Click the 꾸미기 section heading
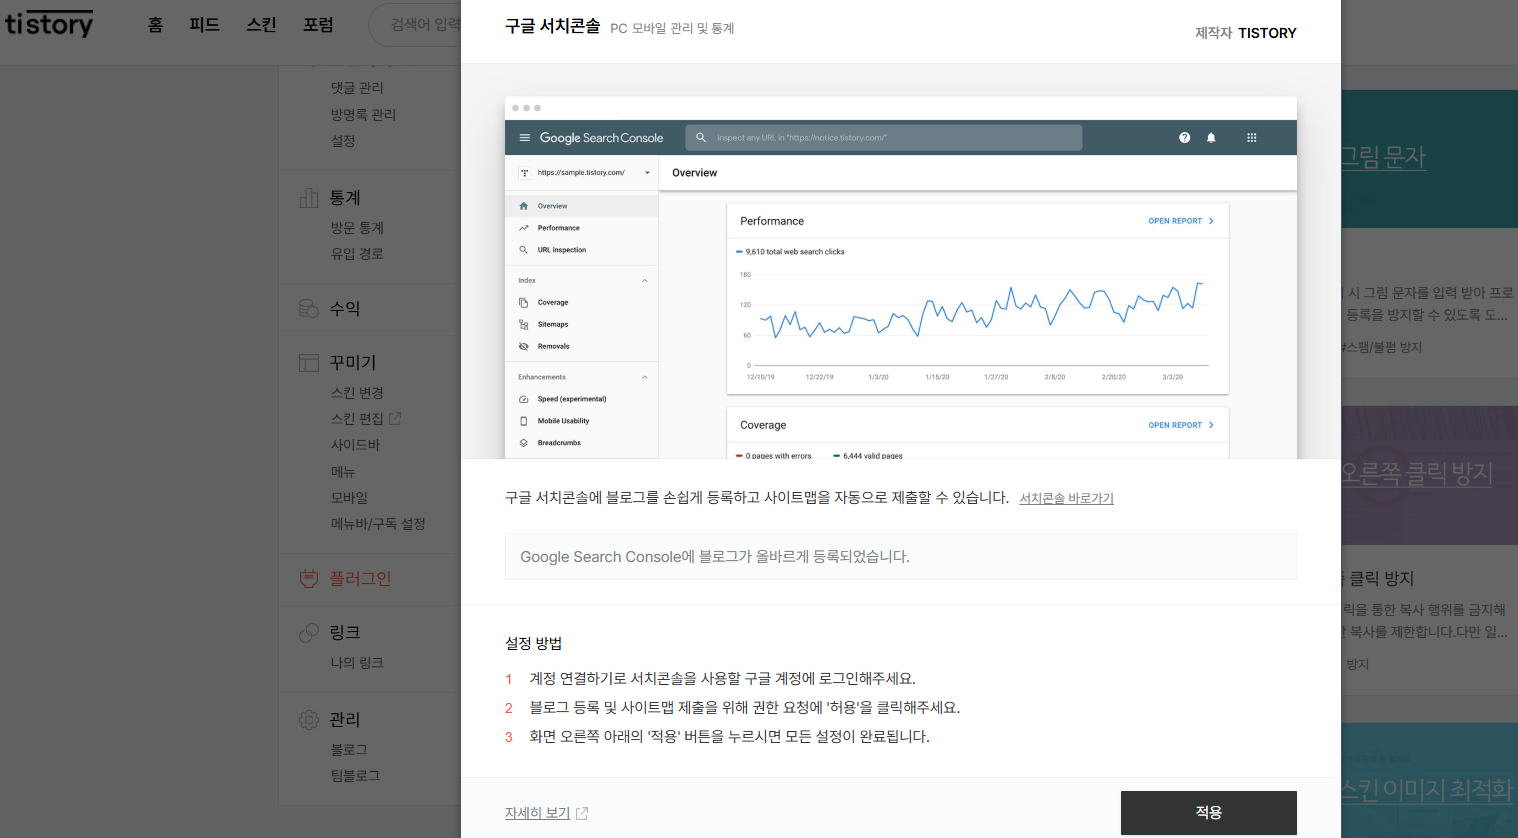This screenshot has height=838, width=1518. coord(353,362)
